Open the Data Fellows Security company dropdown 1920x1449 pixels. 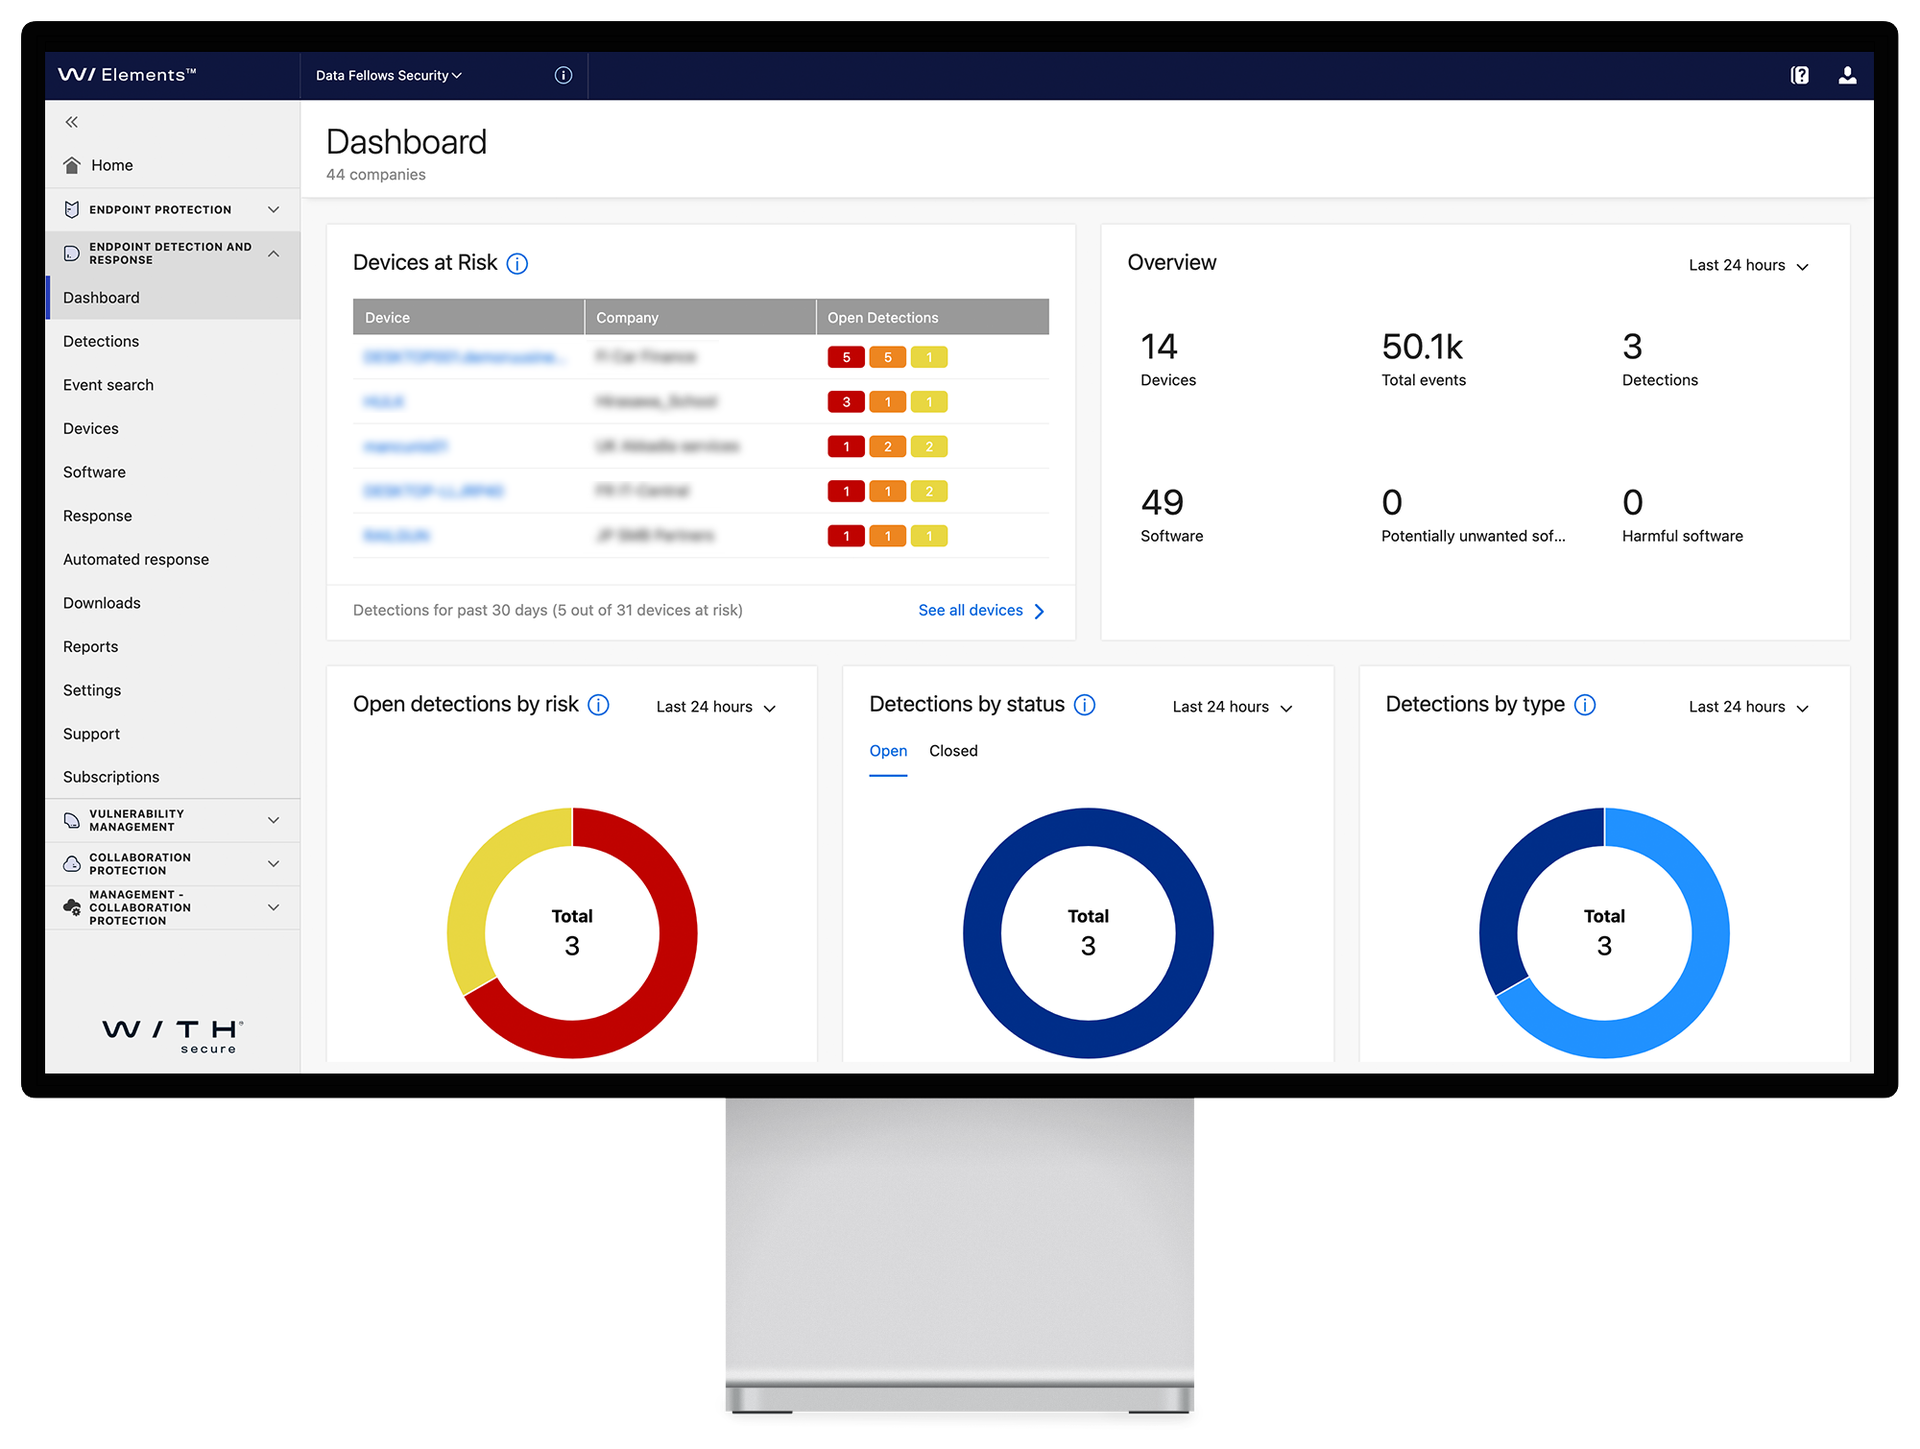[387, 75]
